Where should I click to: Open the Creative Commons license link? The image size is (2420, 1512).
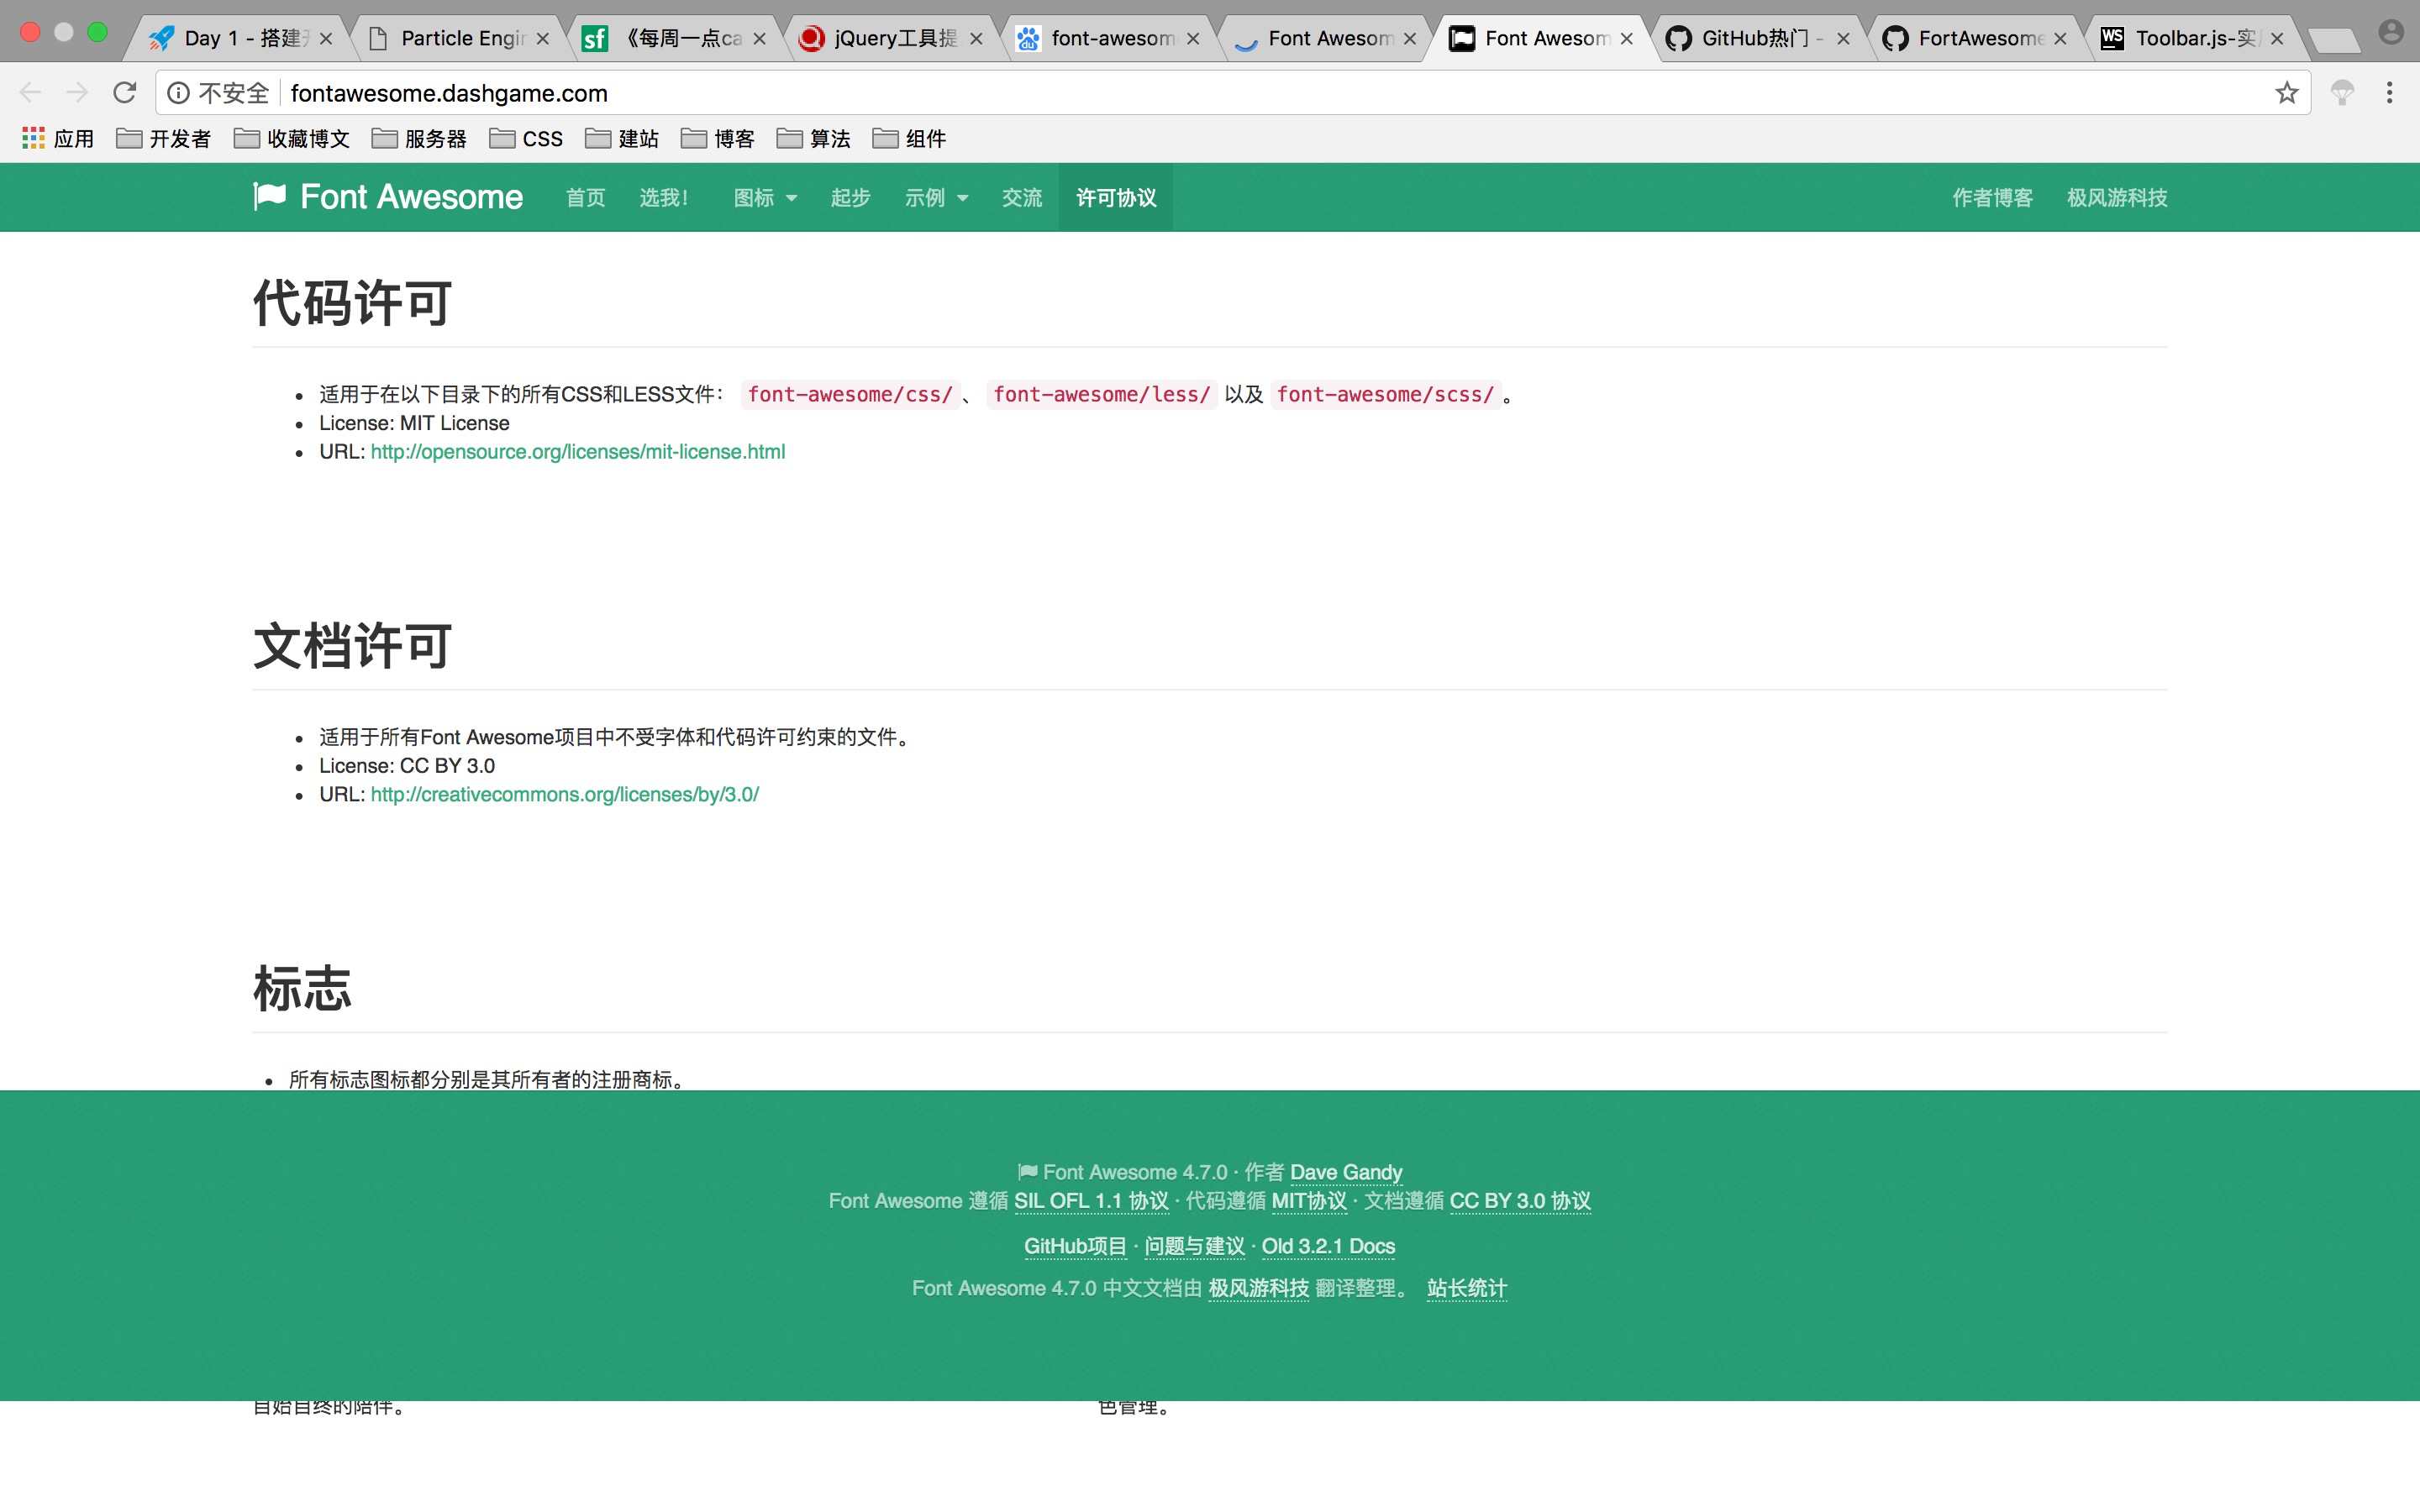pos(564,794)
